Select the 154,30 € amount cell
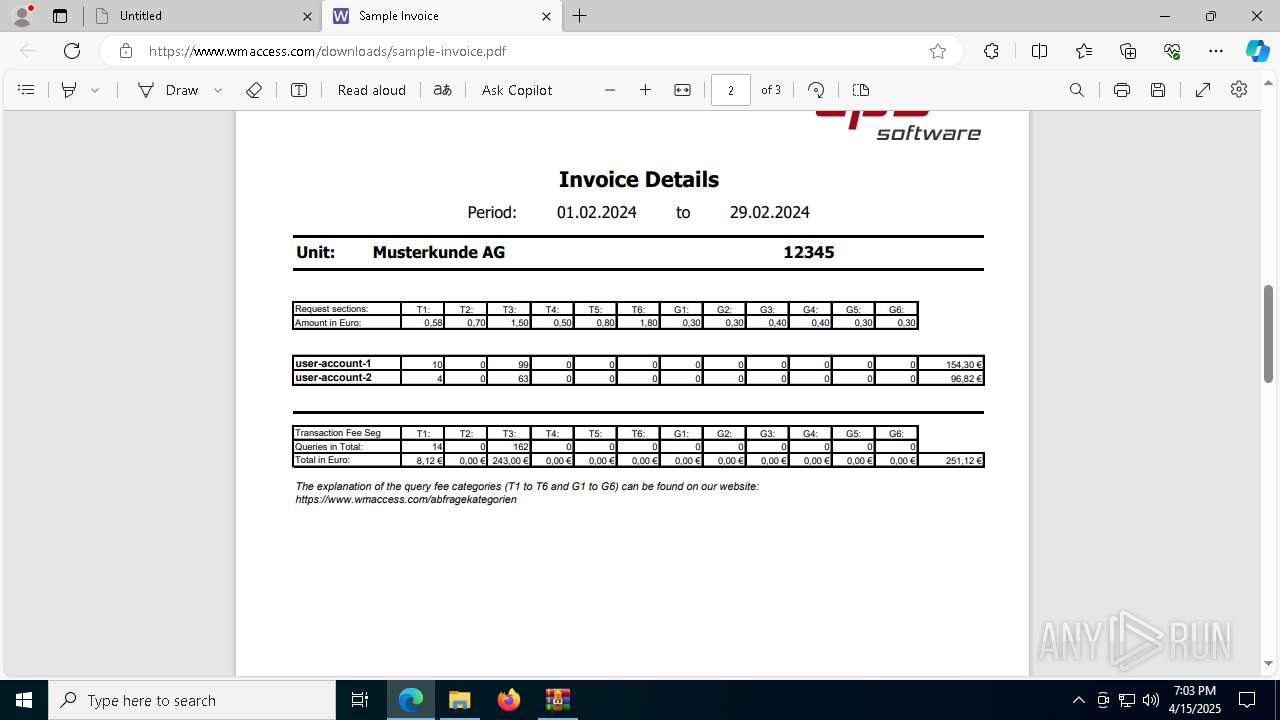The width and height of the screenshot is (1280, 720). tap(951, 364)
